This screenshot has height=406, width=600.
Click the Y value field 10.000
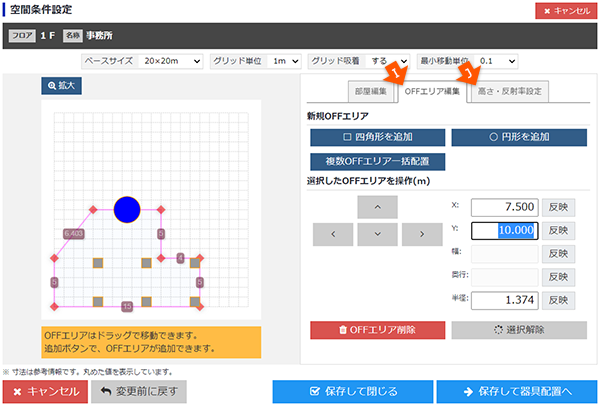(x=505, y=231)
